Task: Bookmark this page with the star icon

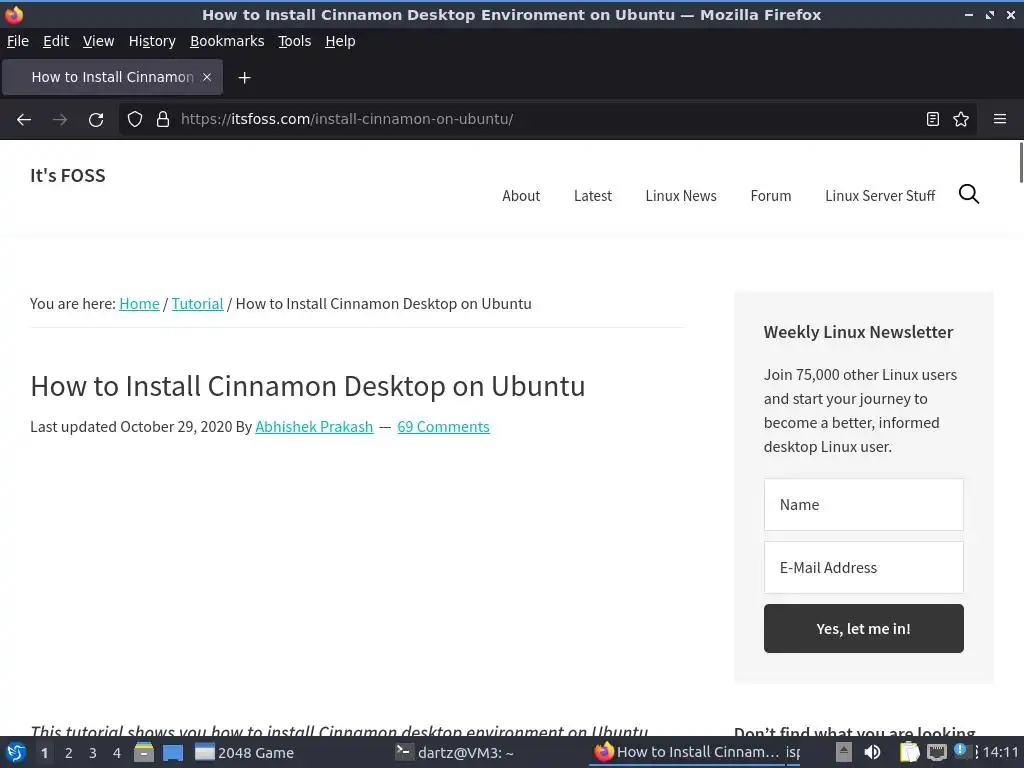Action: click(961, 119)
